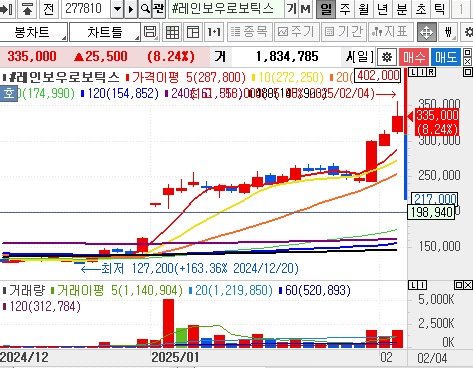Image resolution: width=473 pixels, height=368 pixels.
Task: Switch chart period to 주 (weekly)
Action: click(x=345, y=9)
